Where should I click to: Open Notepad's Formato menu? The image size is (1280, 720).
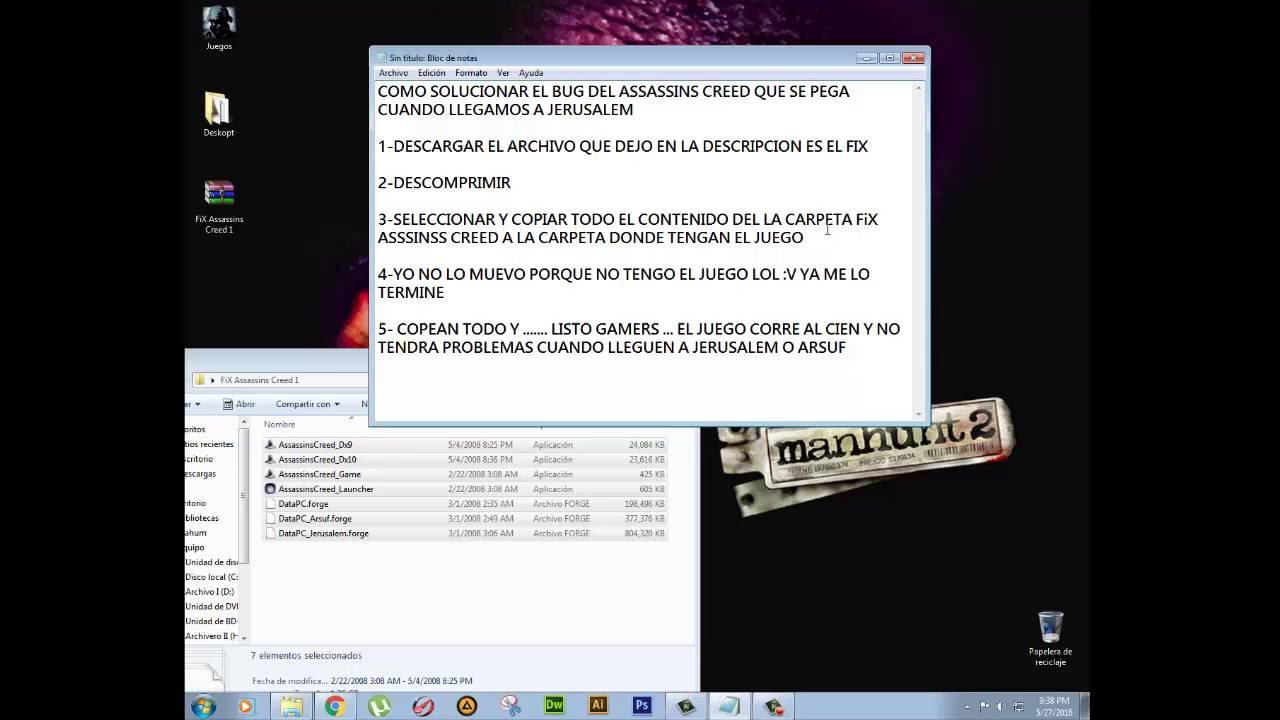coord(471,73)
